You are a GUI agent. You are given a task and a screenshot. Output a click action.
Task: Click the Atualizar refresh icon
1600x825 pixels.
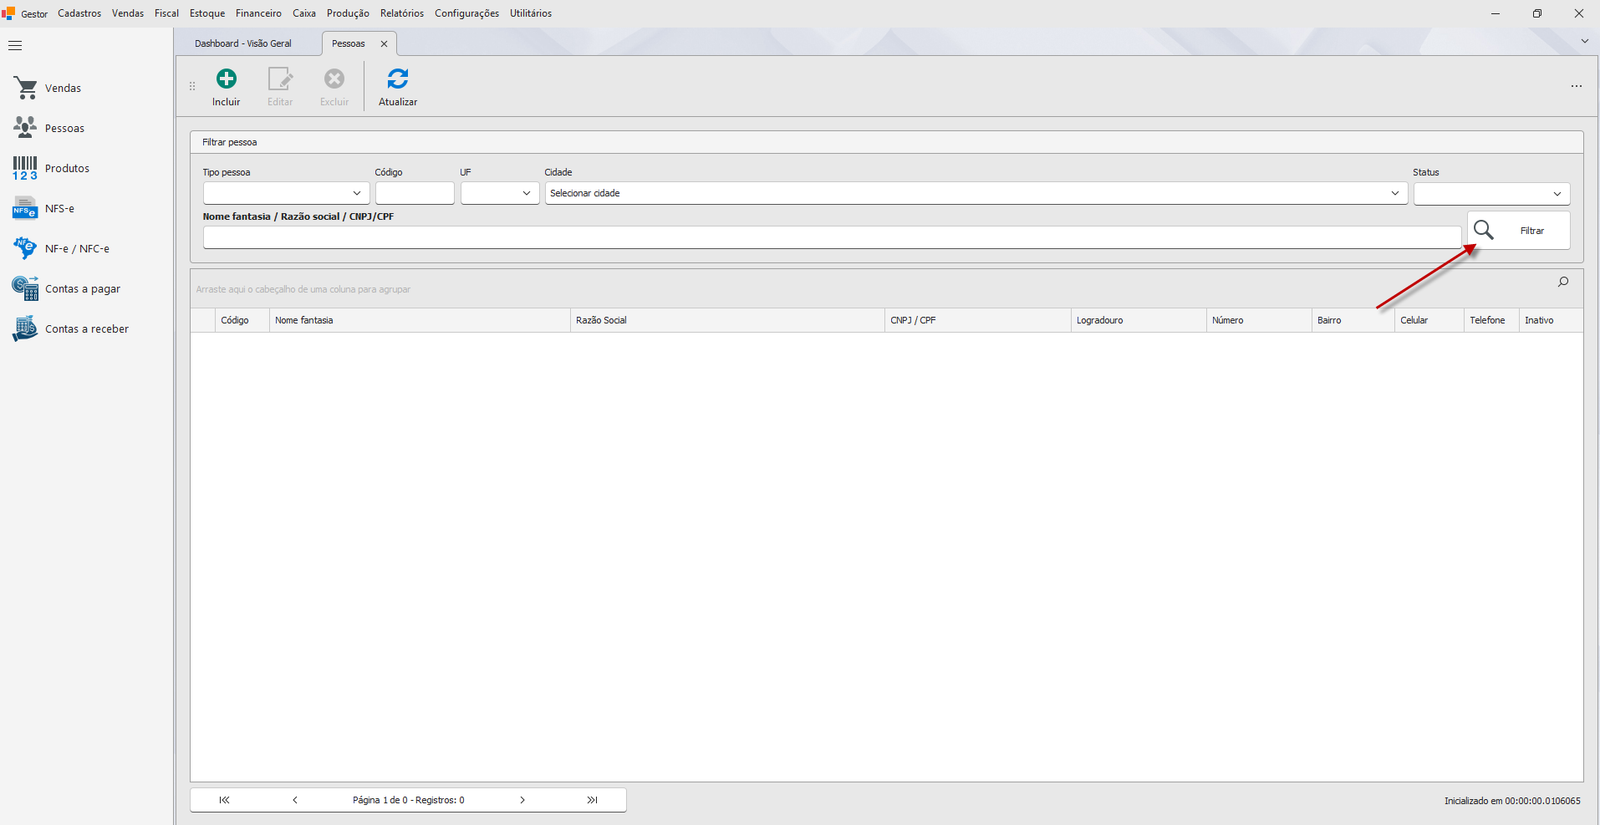tap(398, 78)
